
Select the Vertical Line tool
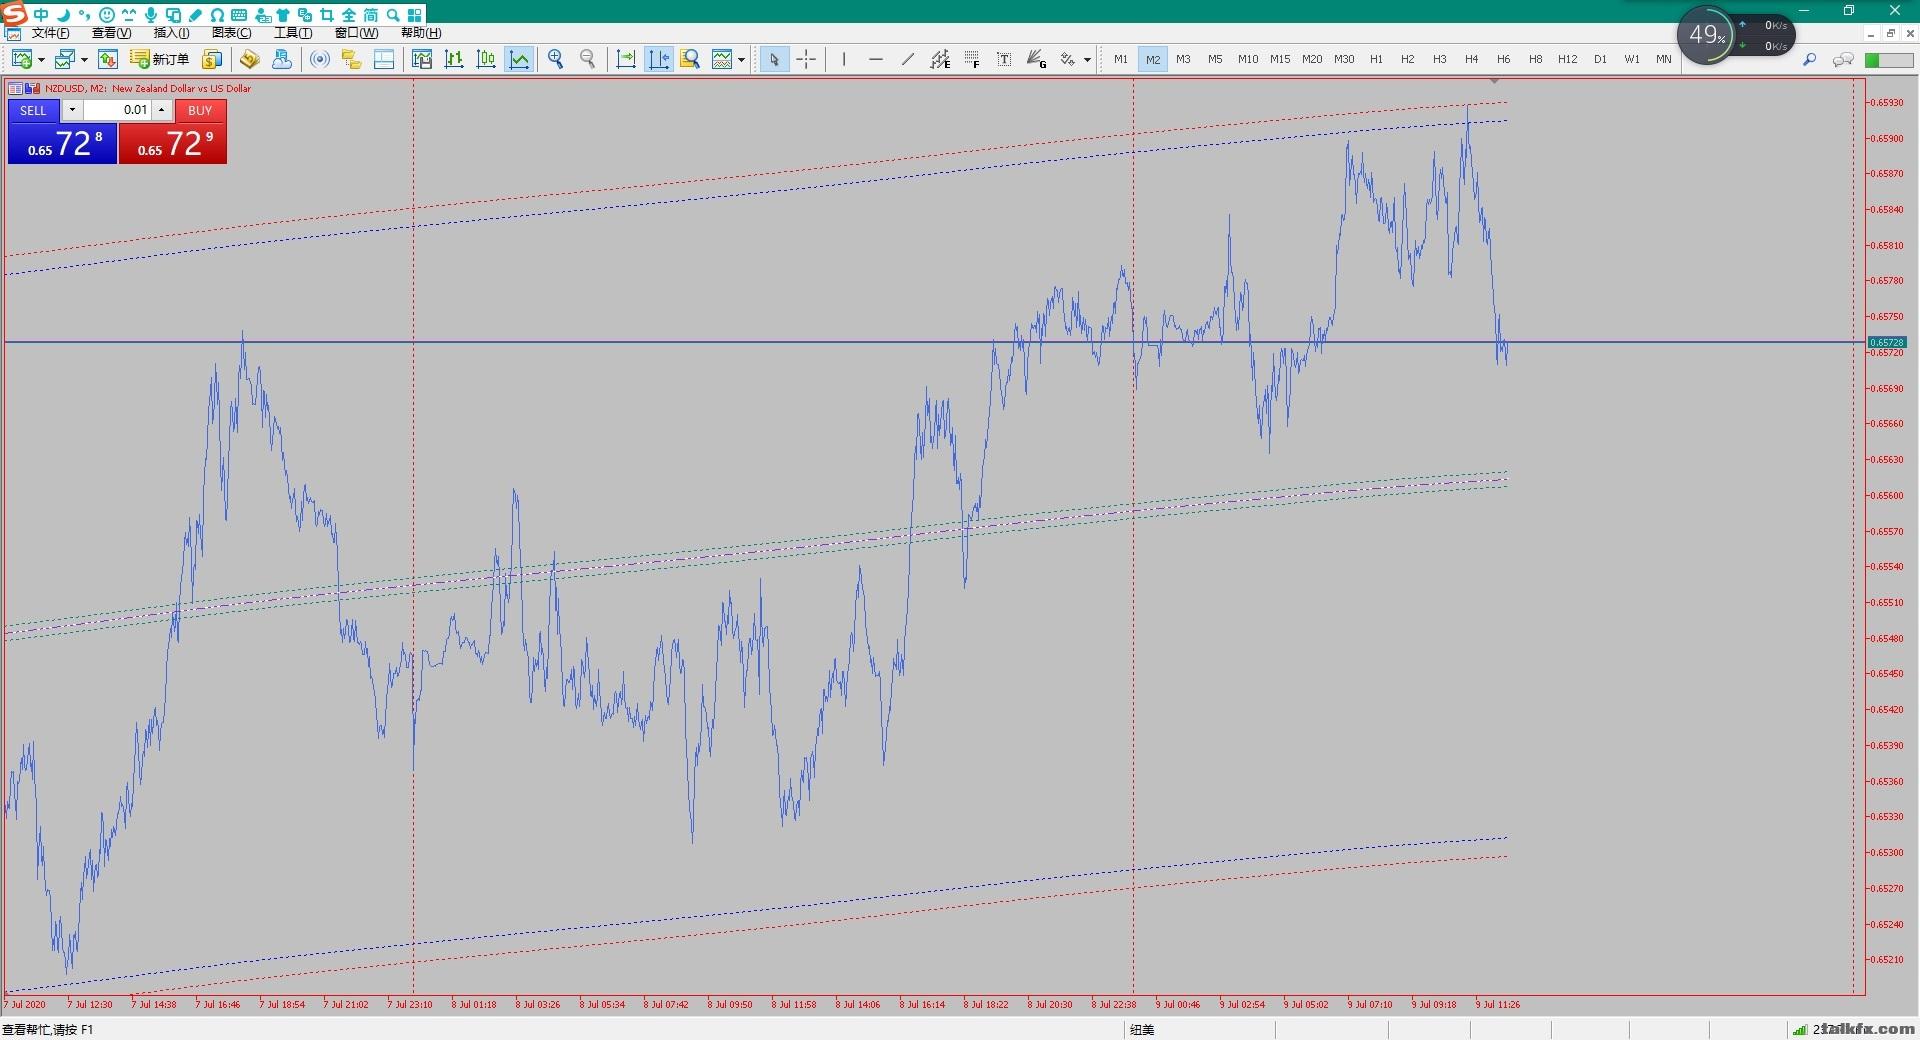(x=844, y=60)
